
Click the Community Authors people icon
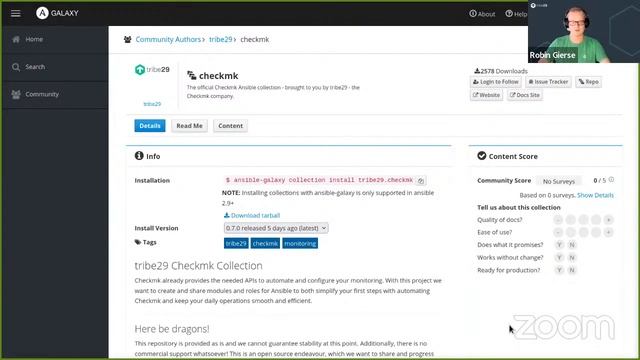click(x=128, y=40)
